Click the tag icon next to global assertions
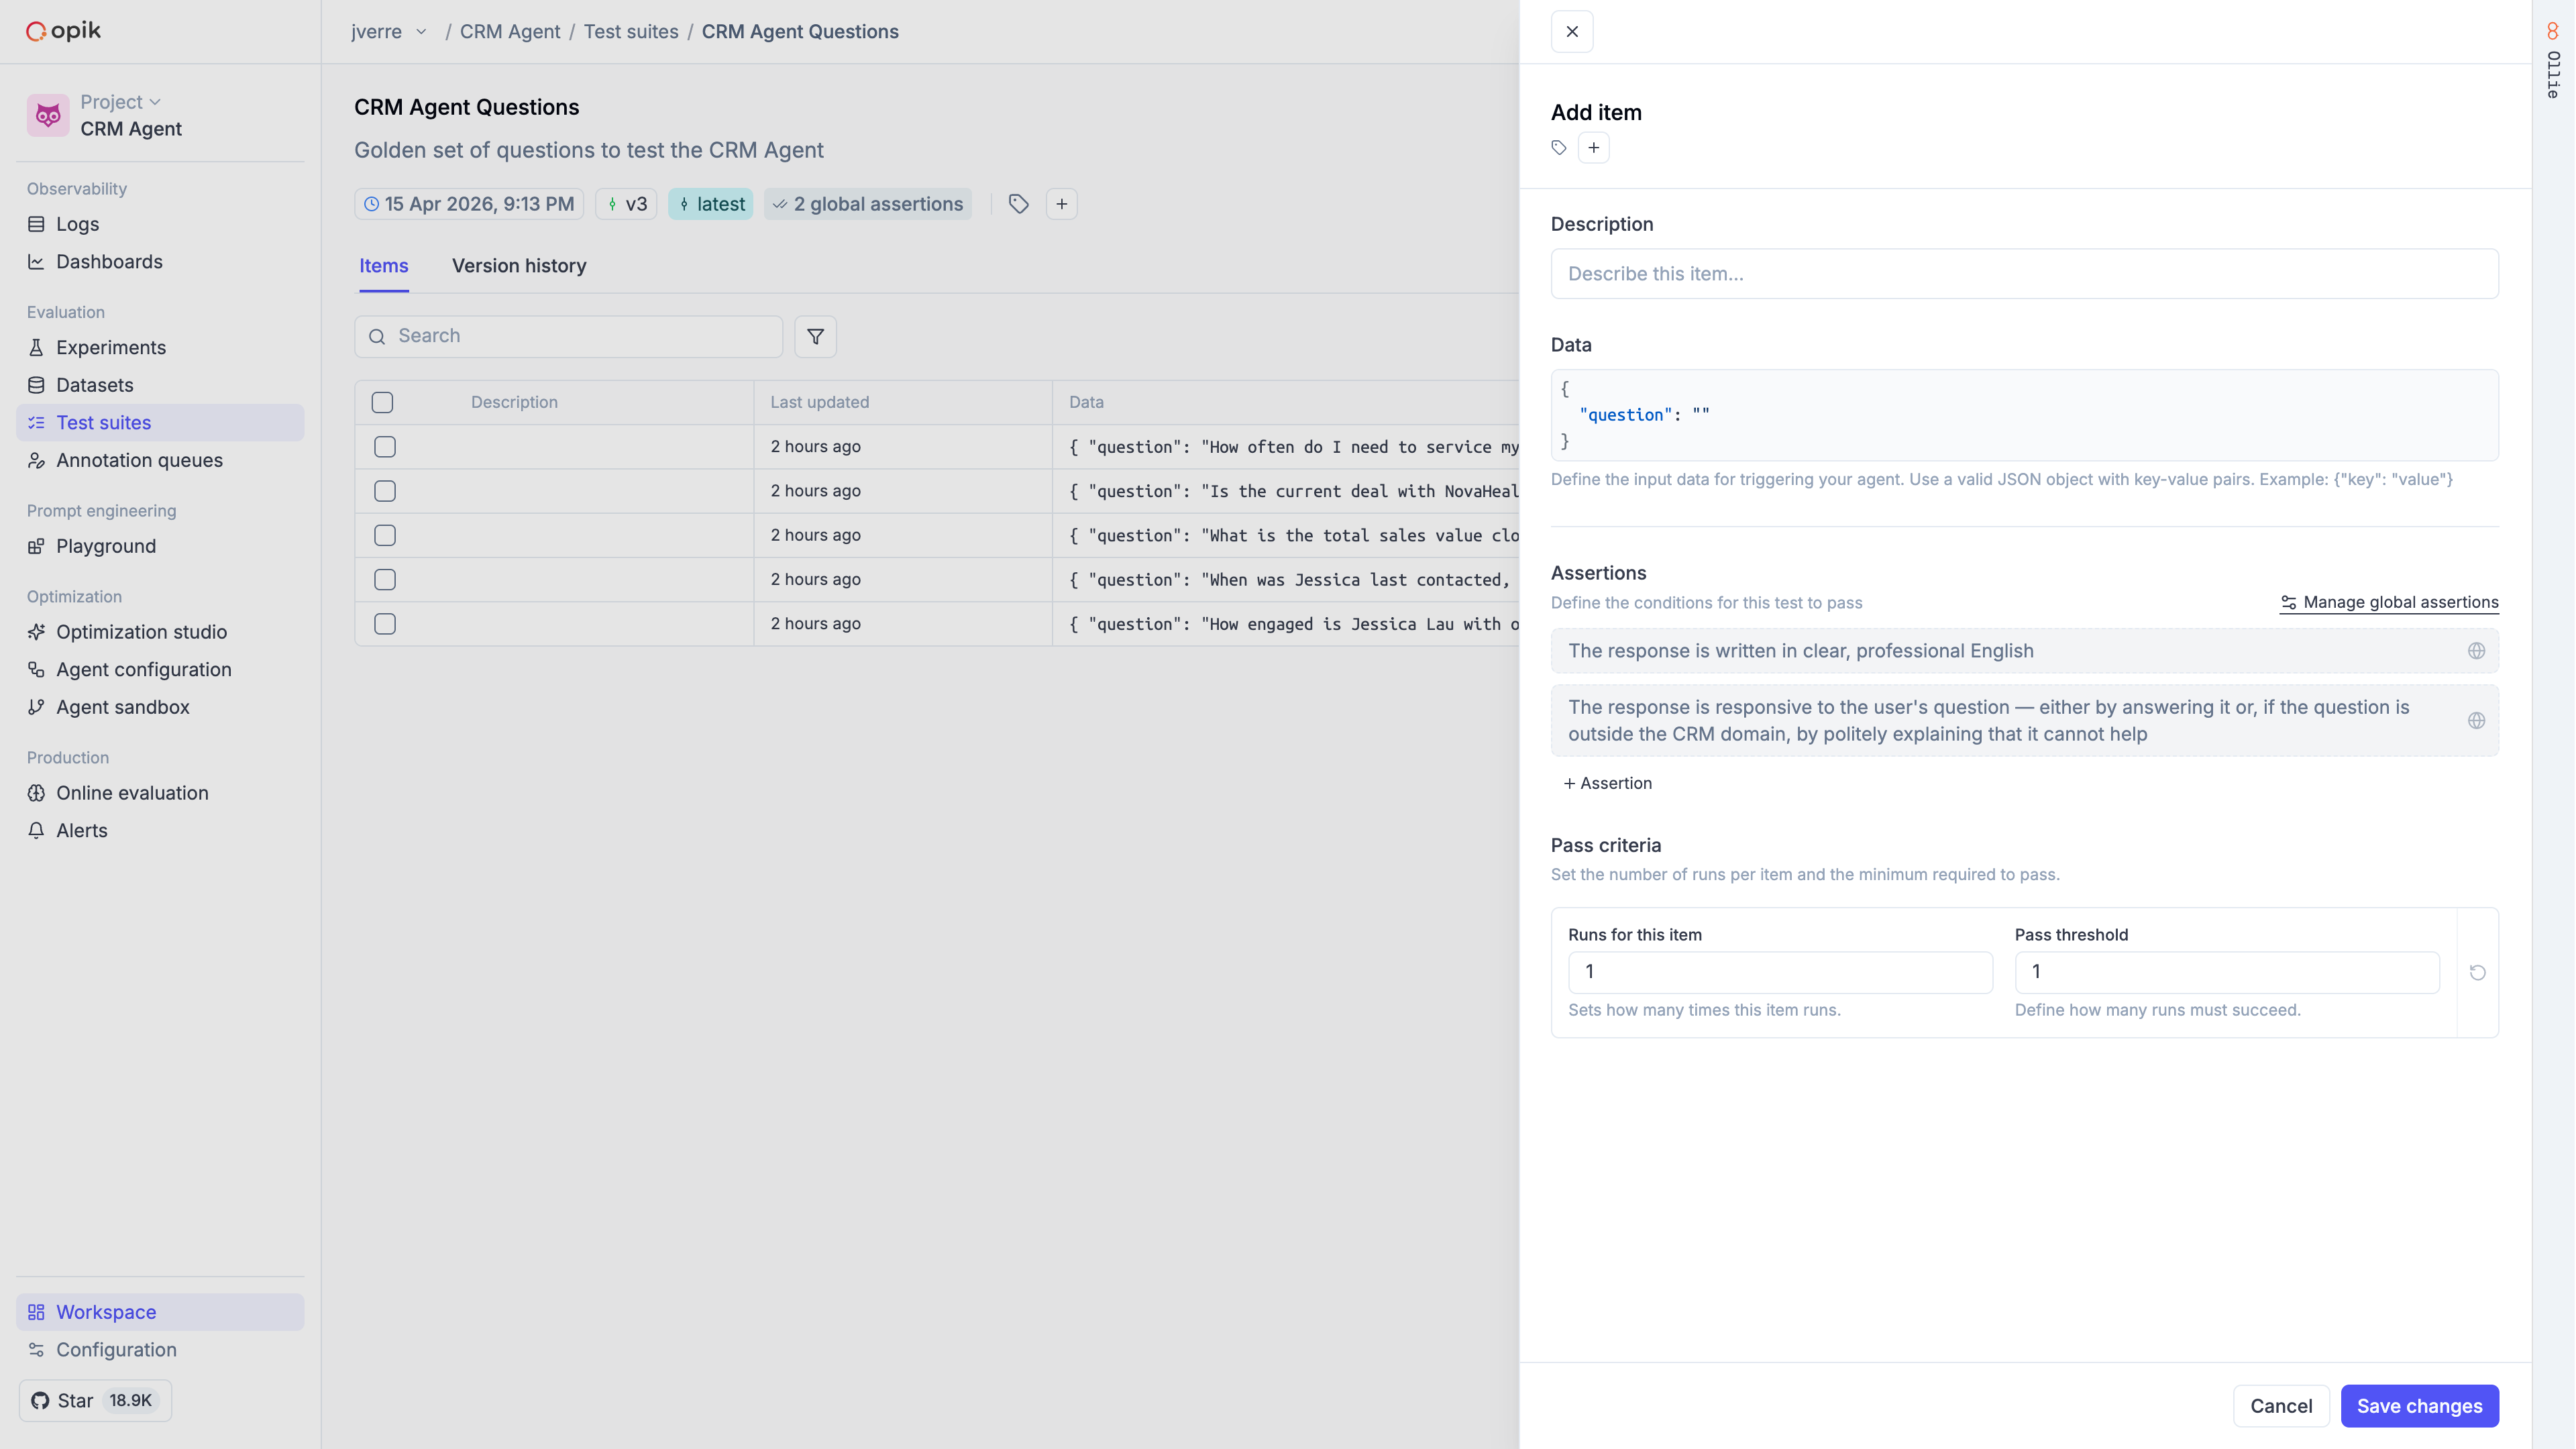This screenshot has width=2576, height=1449. [x=1018, y=203]
